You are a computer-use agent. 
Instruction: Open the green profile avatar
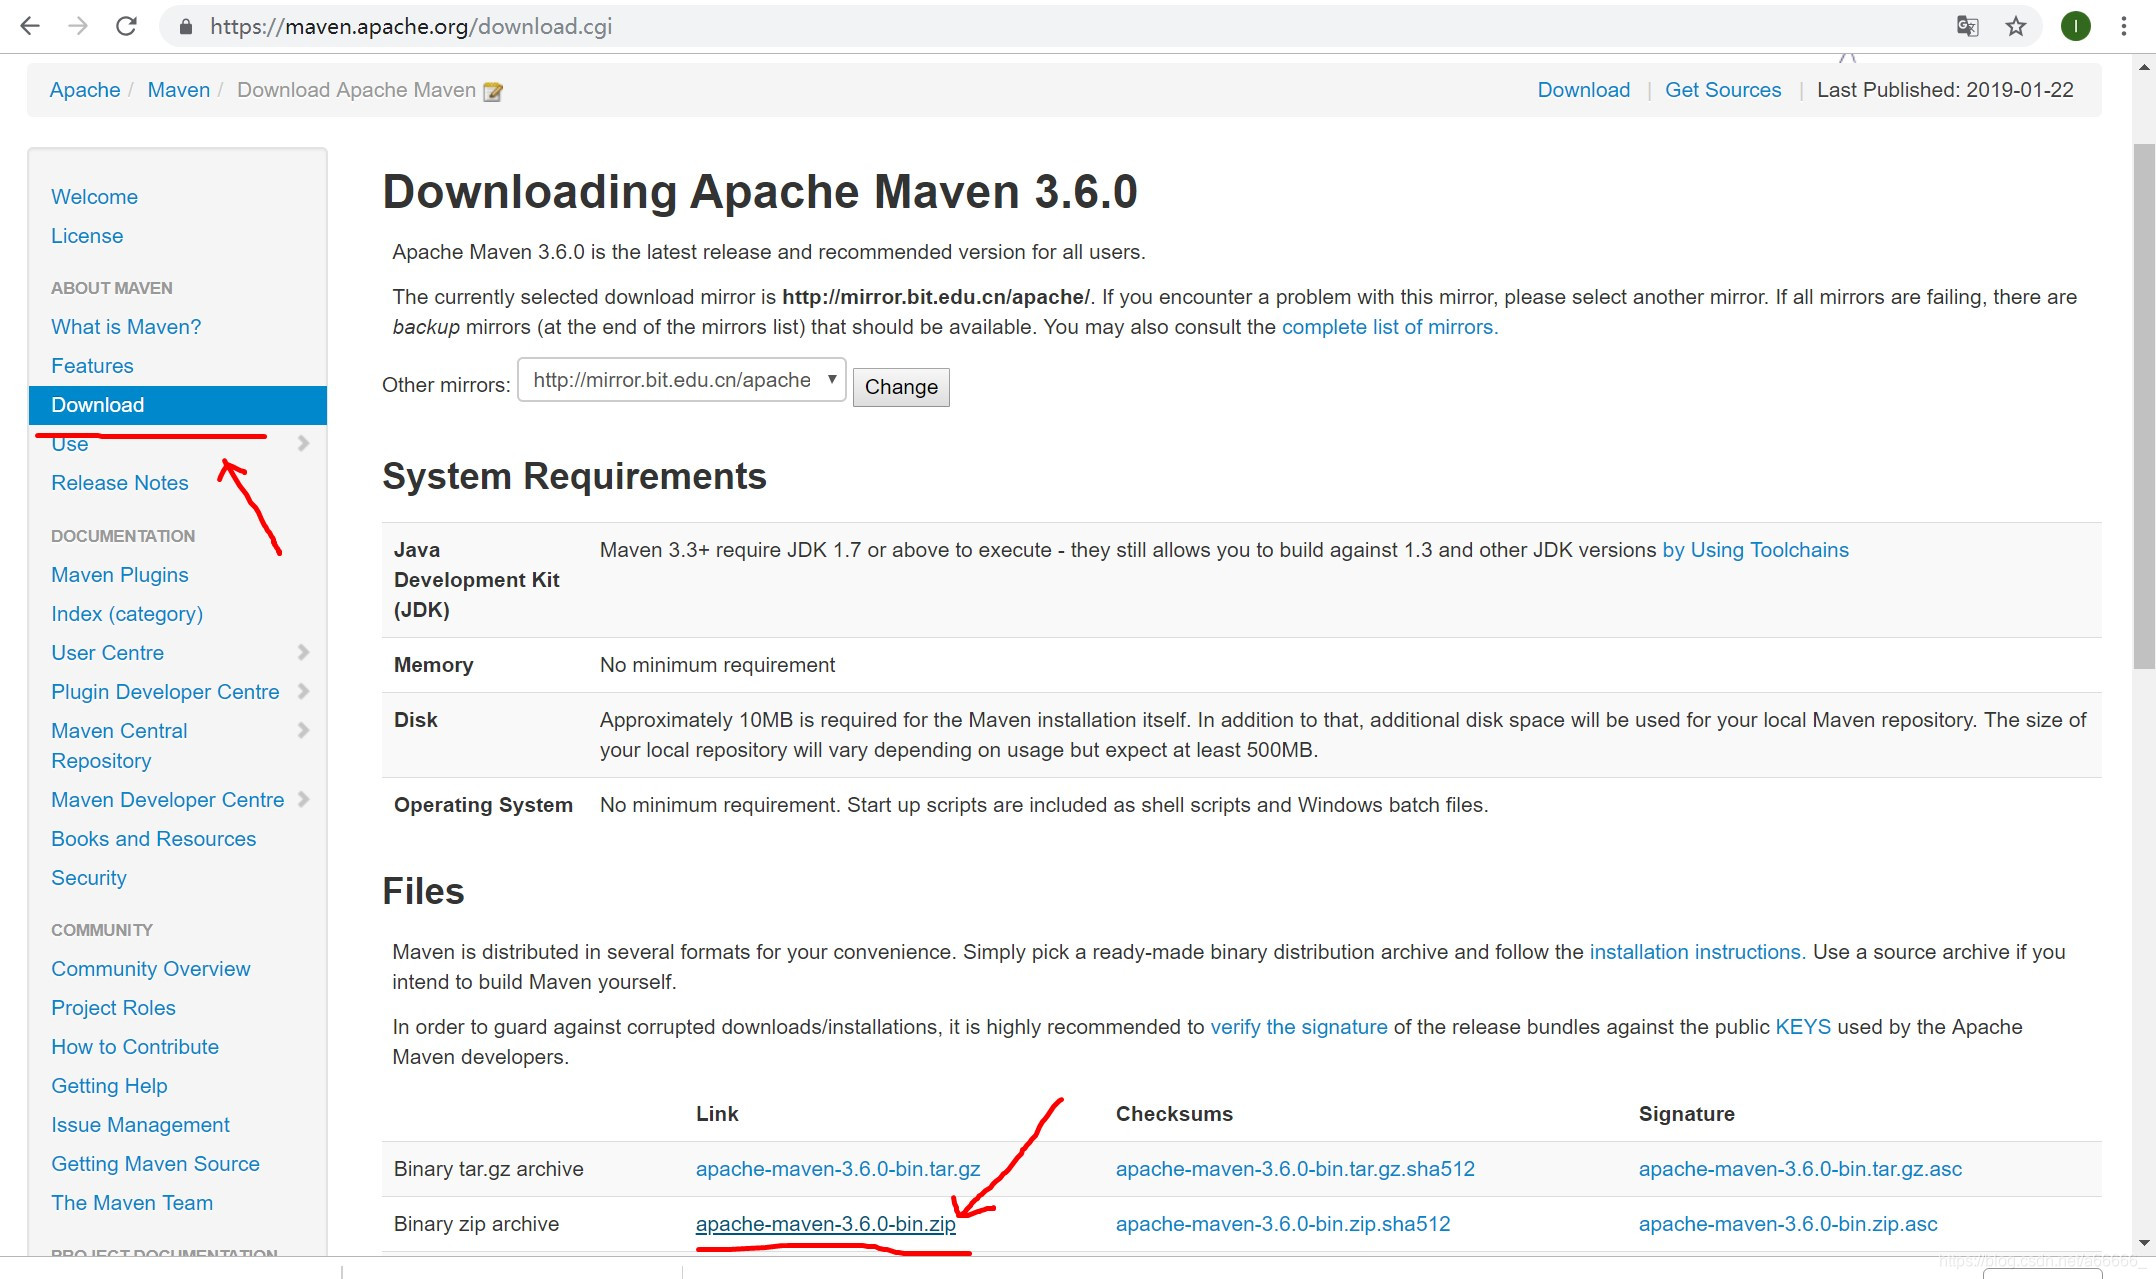pos(2076,26)
